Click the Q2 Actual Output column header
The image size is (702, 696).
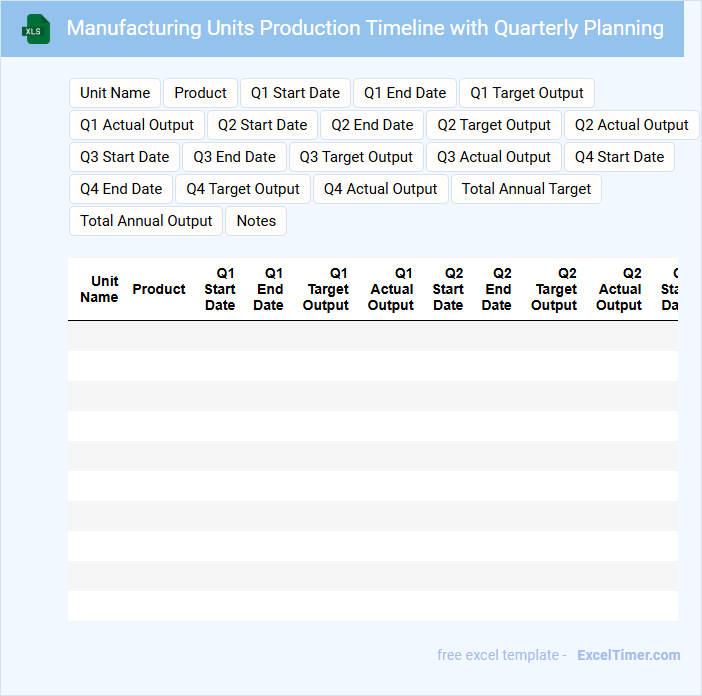619,289
